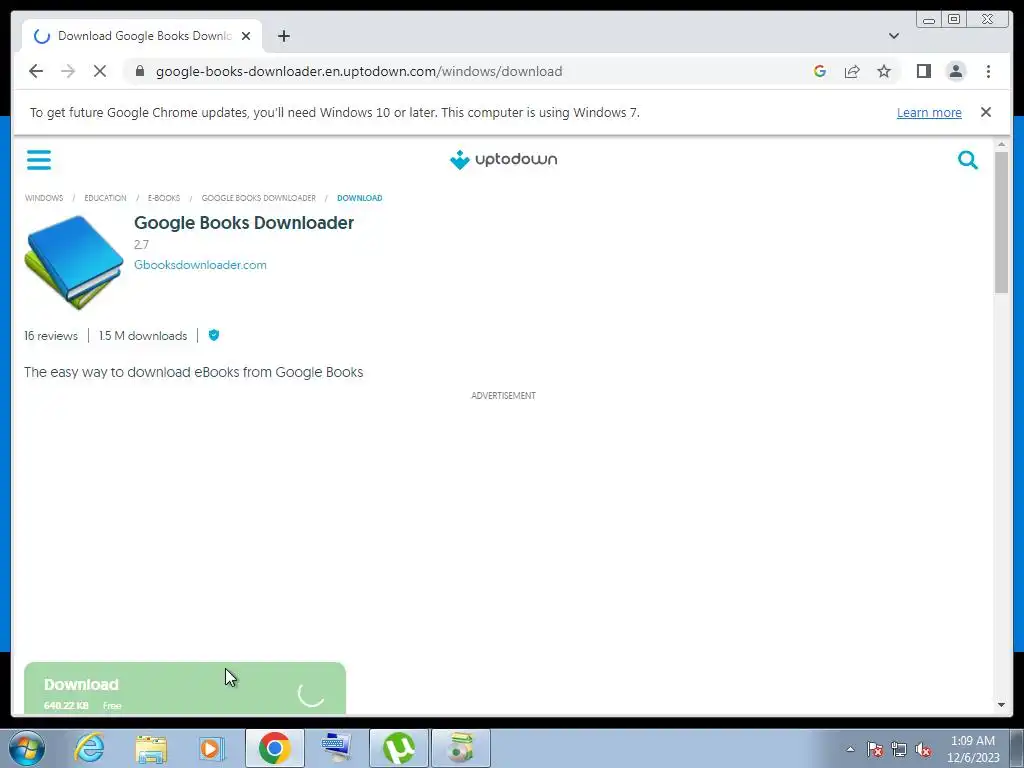The width and height of the screenshot is (1024, 768).
Task: Click the green Download button
Action: coord(185,688)
